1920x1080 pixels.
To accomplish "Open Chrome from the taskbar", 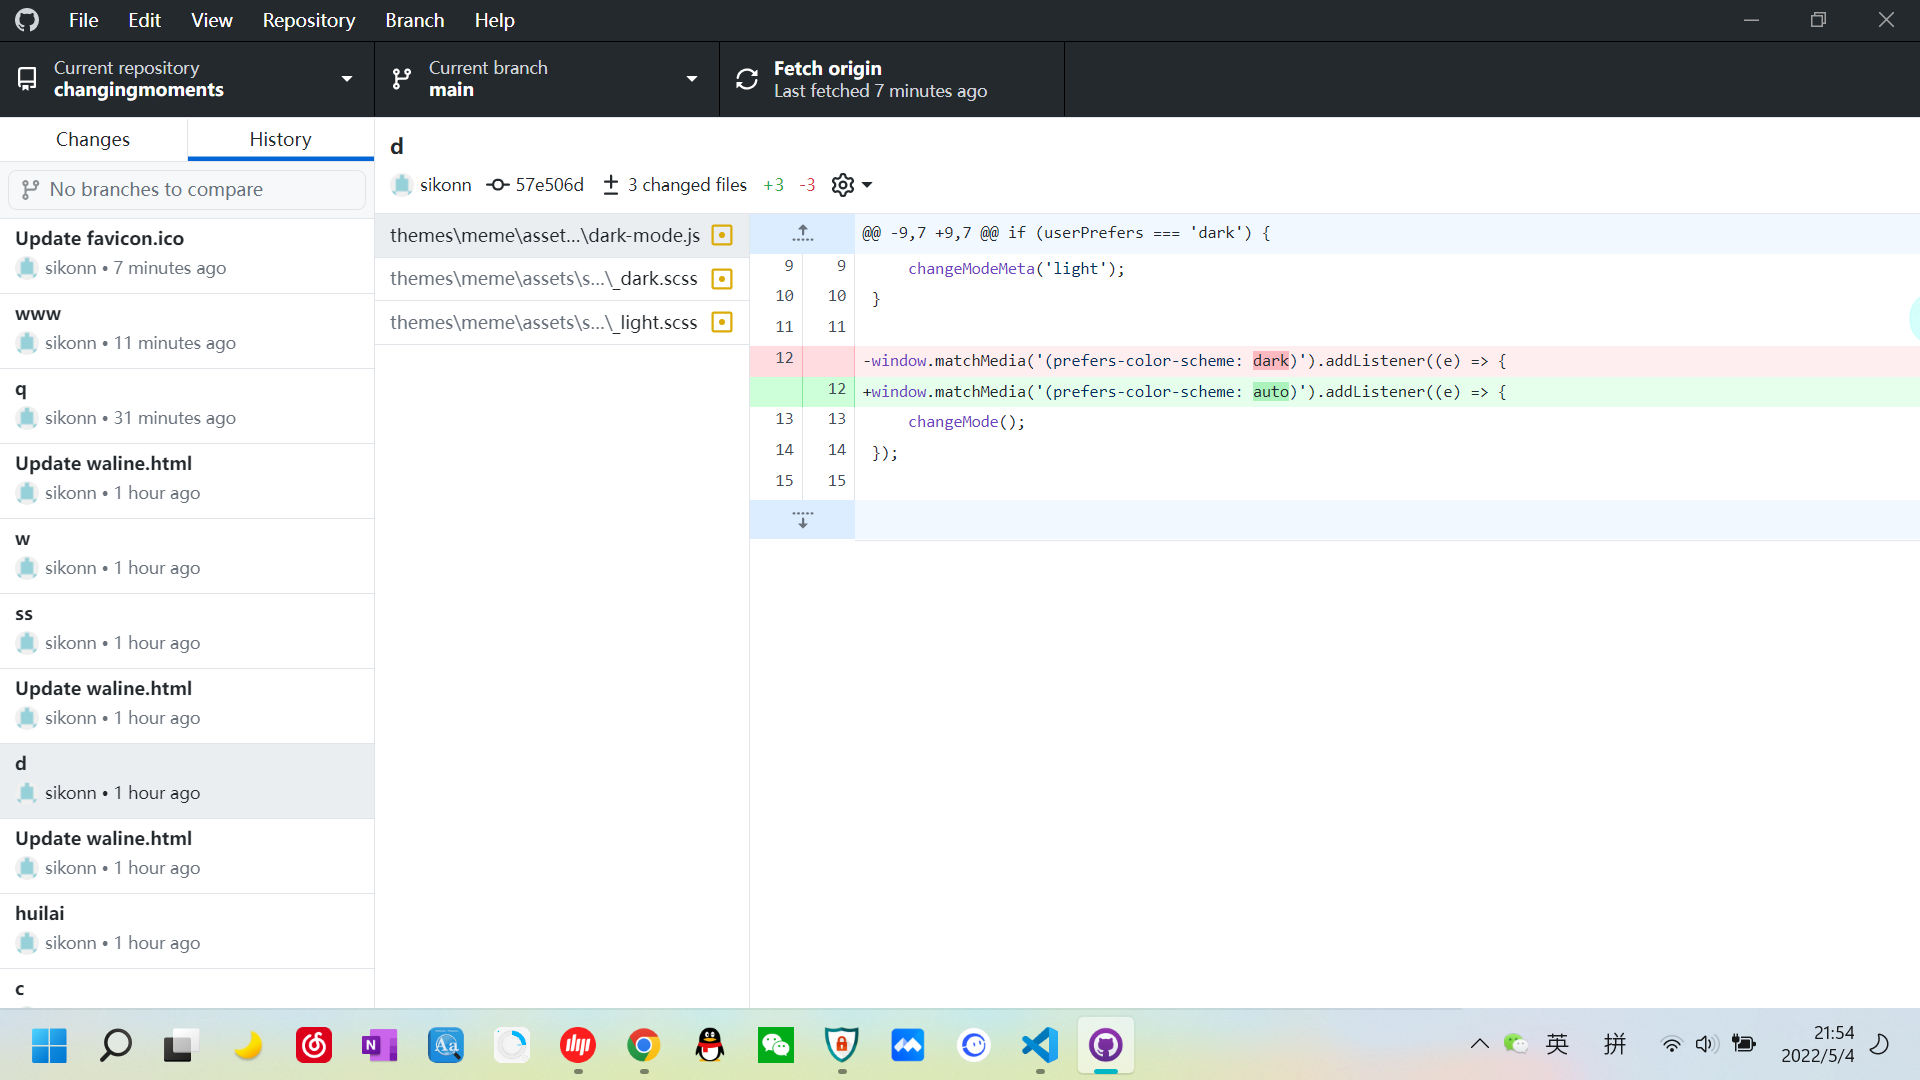I will [x=644, y=1045].
